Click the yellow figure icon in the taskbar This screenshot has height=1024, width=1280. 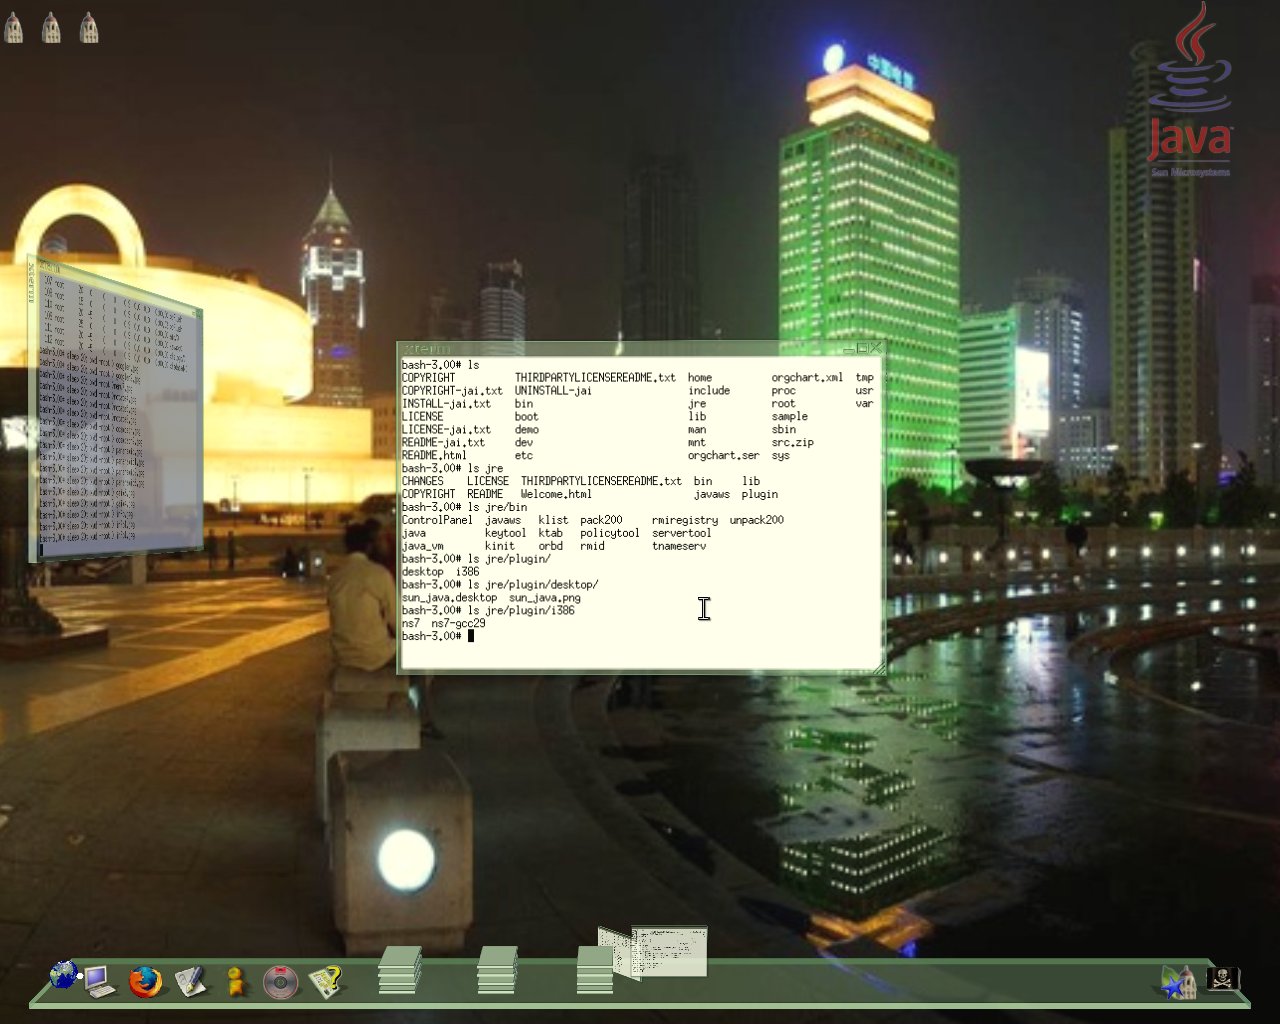236,981
